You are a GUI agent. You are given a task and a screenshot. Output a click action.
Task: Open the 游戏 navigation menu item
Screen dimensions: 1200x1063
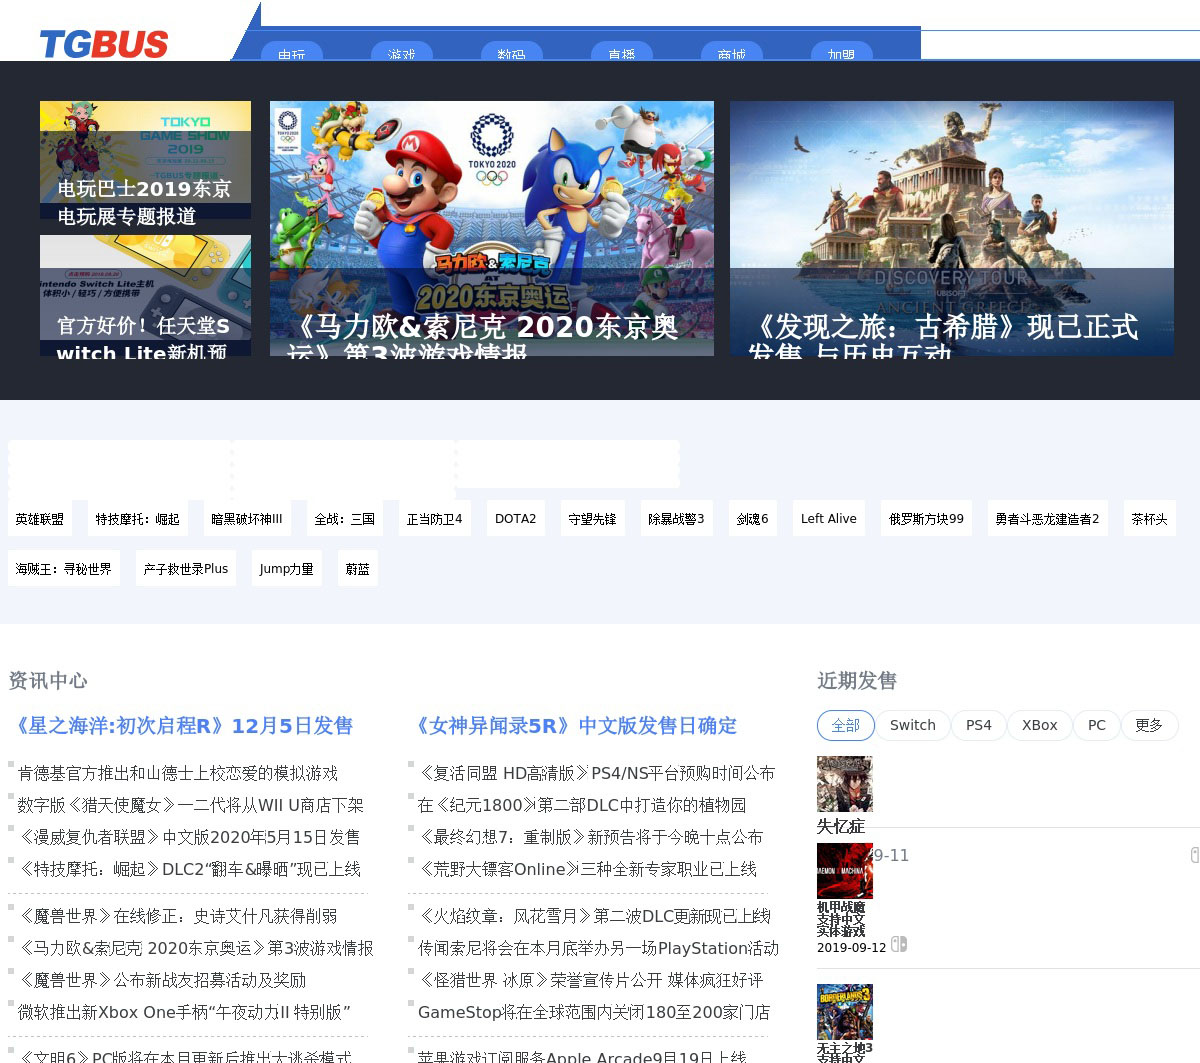point(401,53)
